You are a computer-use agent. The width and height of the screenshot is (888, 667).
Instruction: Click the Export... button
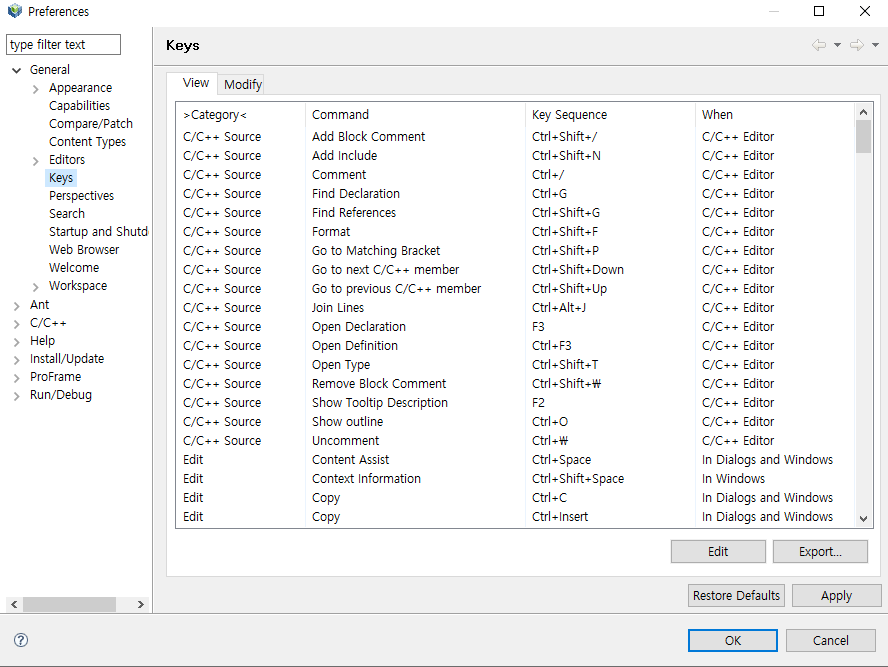820,551
